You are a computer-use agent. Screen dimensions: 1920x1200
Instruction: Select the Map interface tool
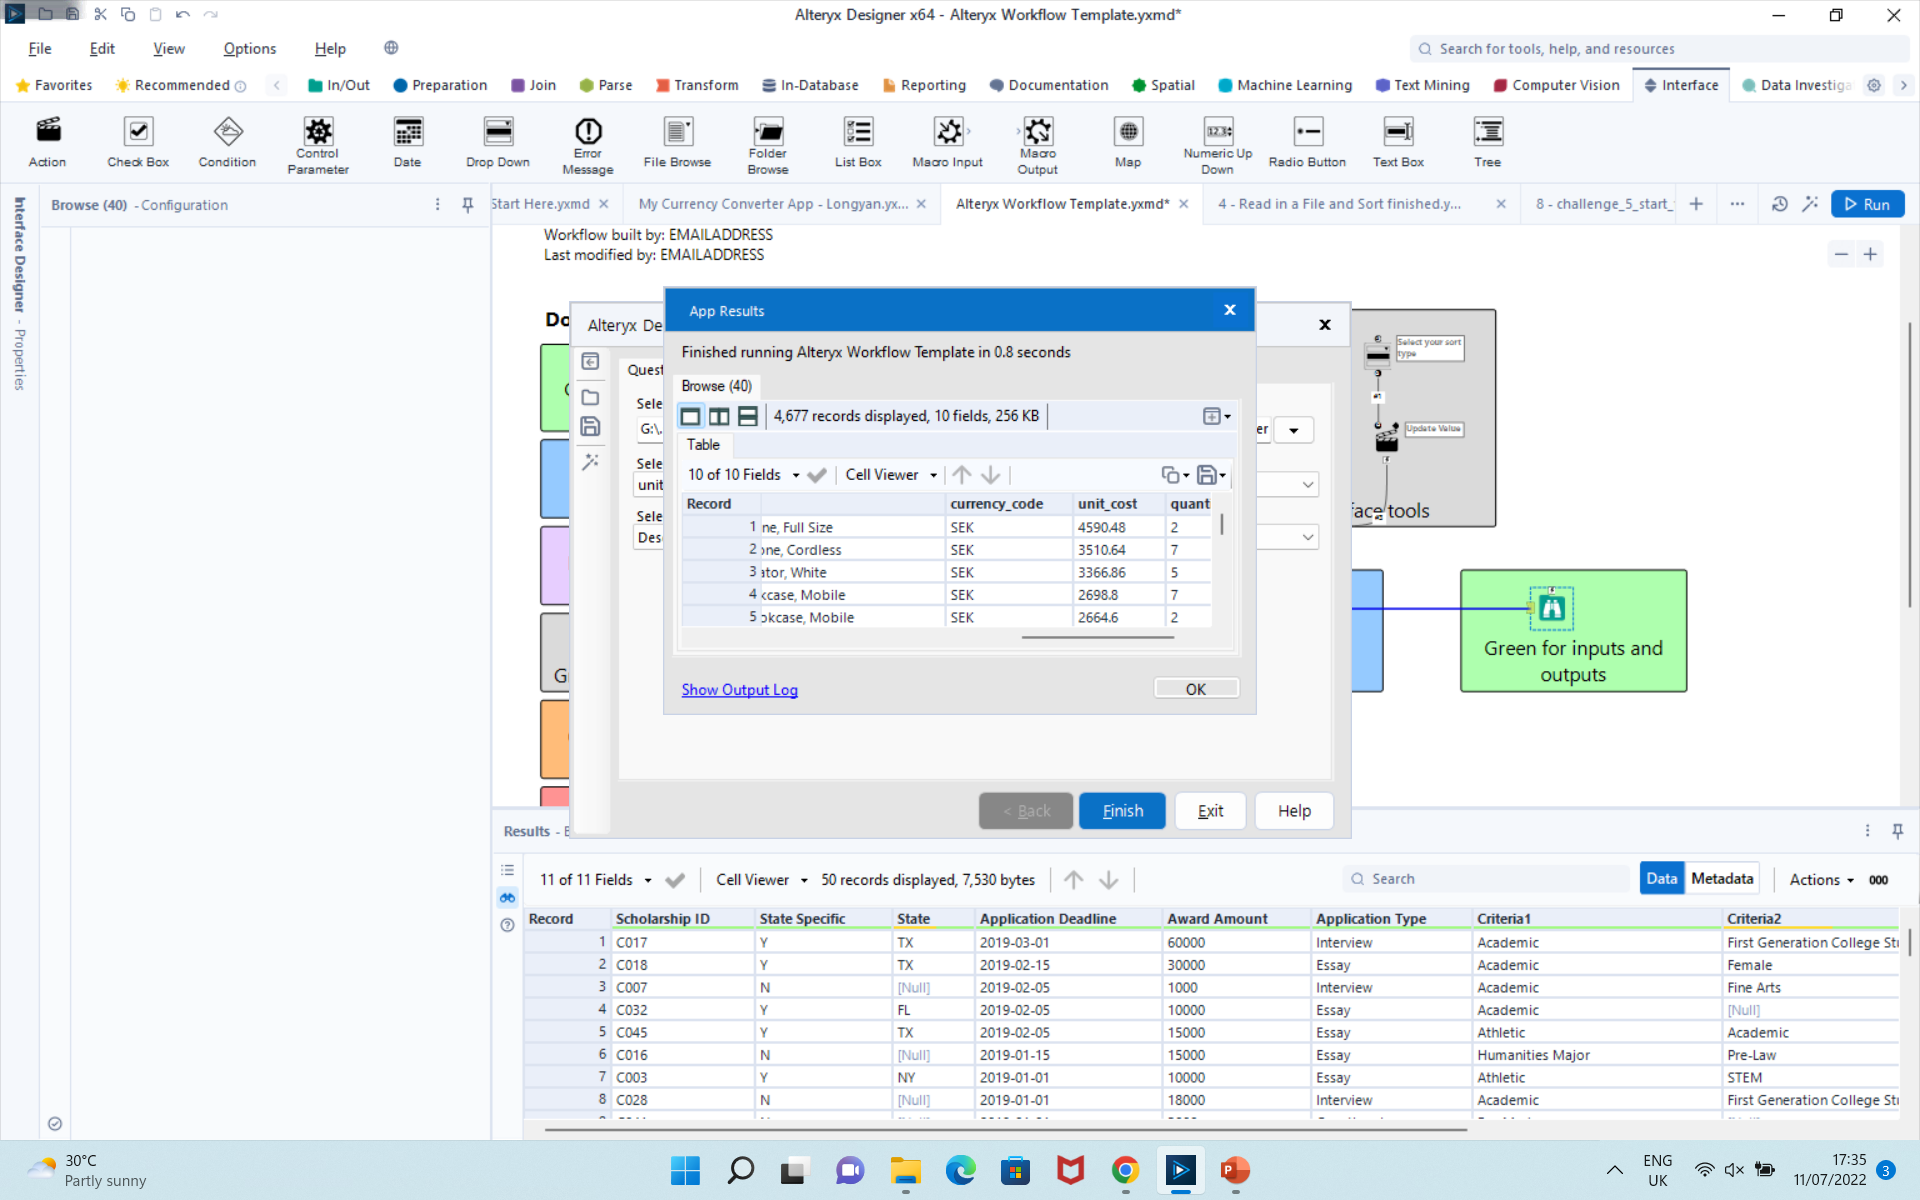click(1128, 141)
